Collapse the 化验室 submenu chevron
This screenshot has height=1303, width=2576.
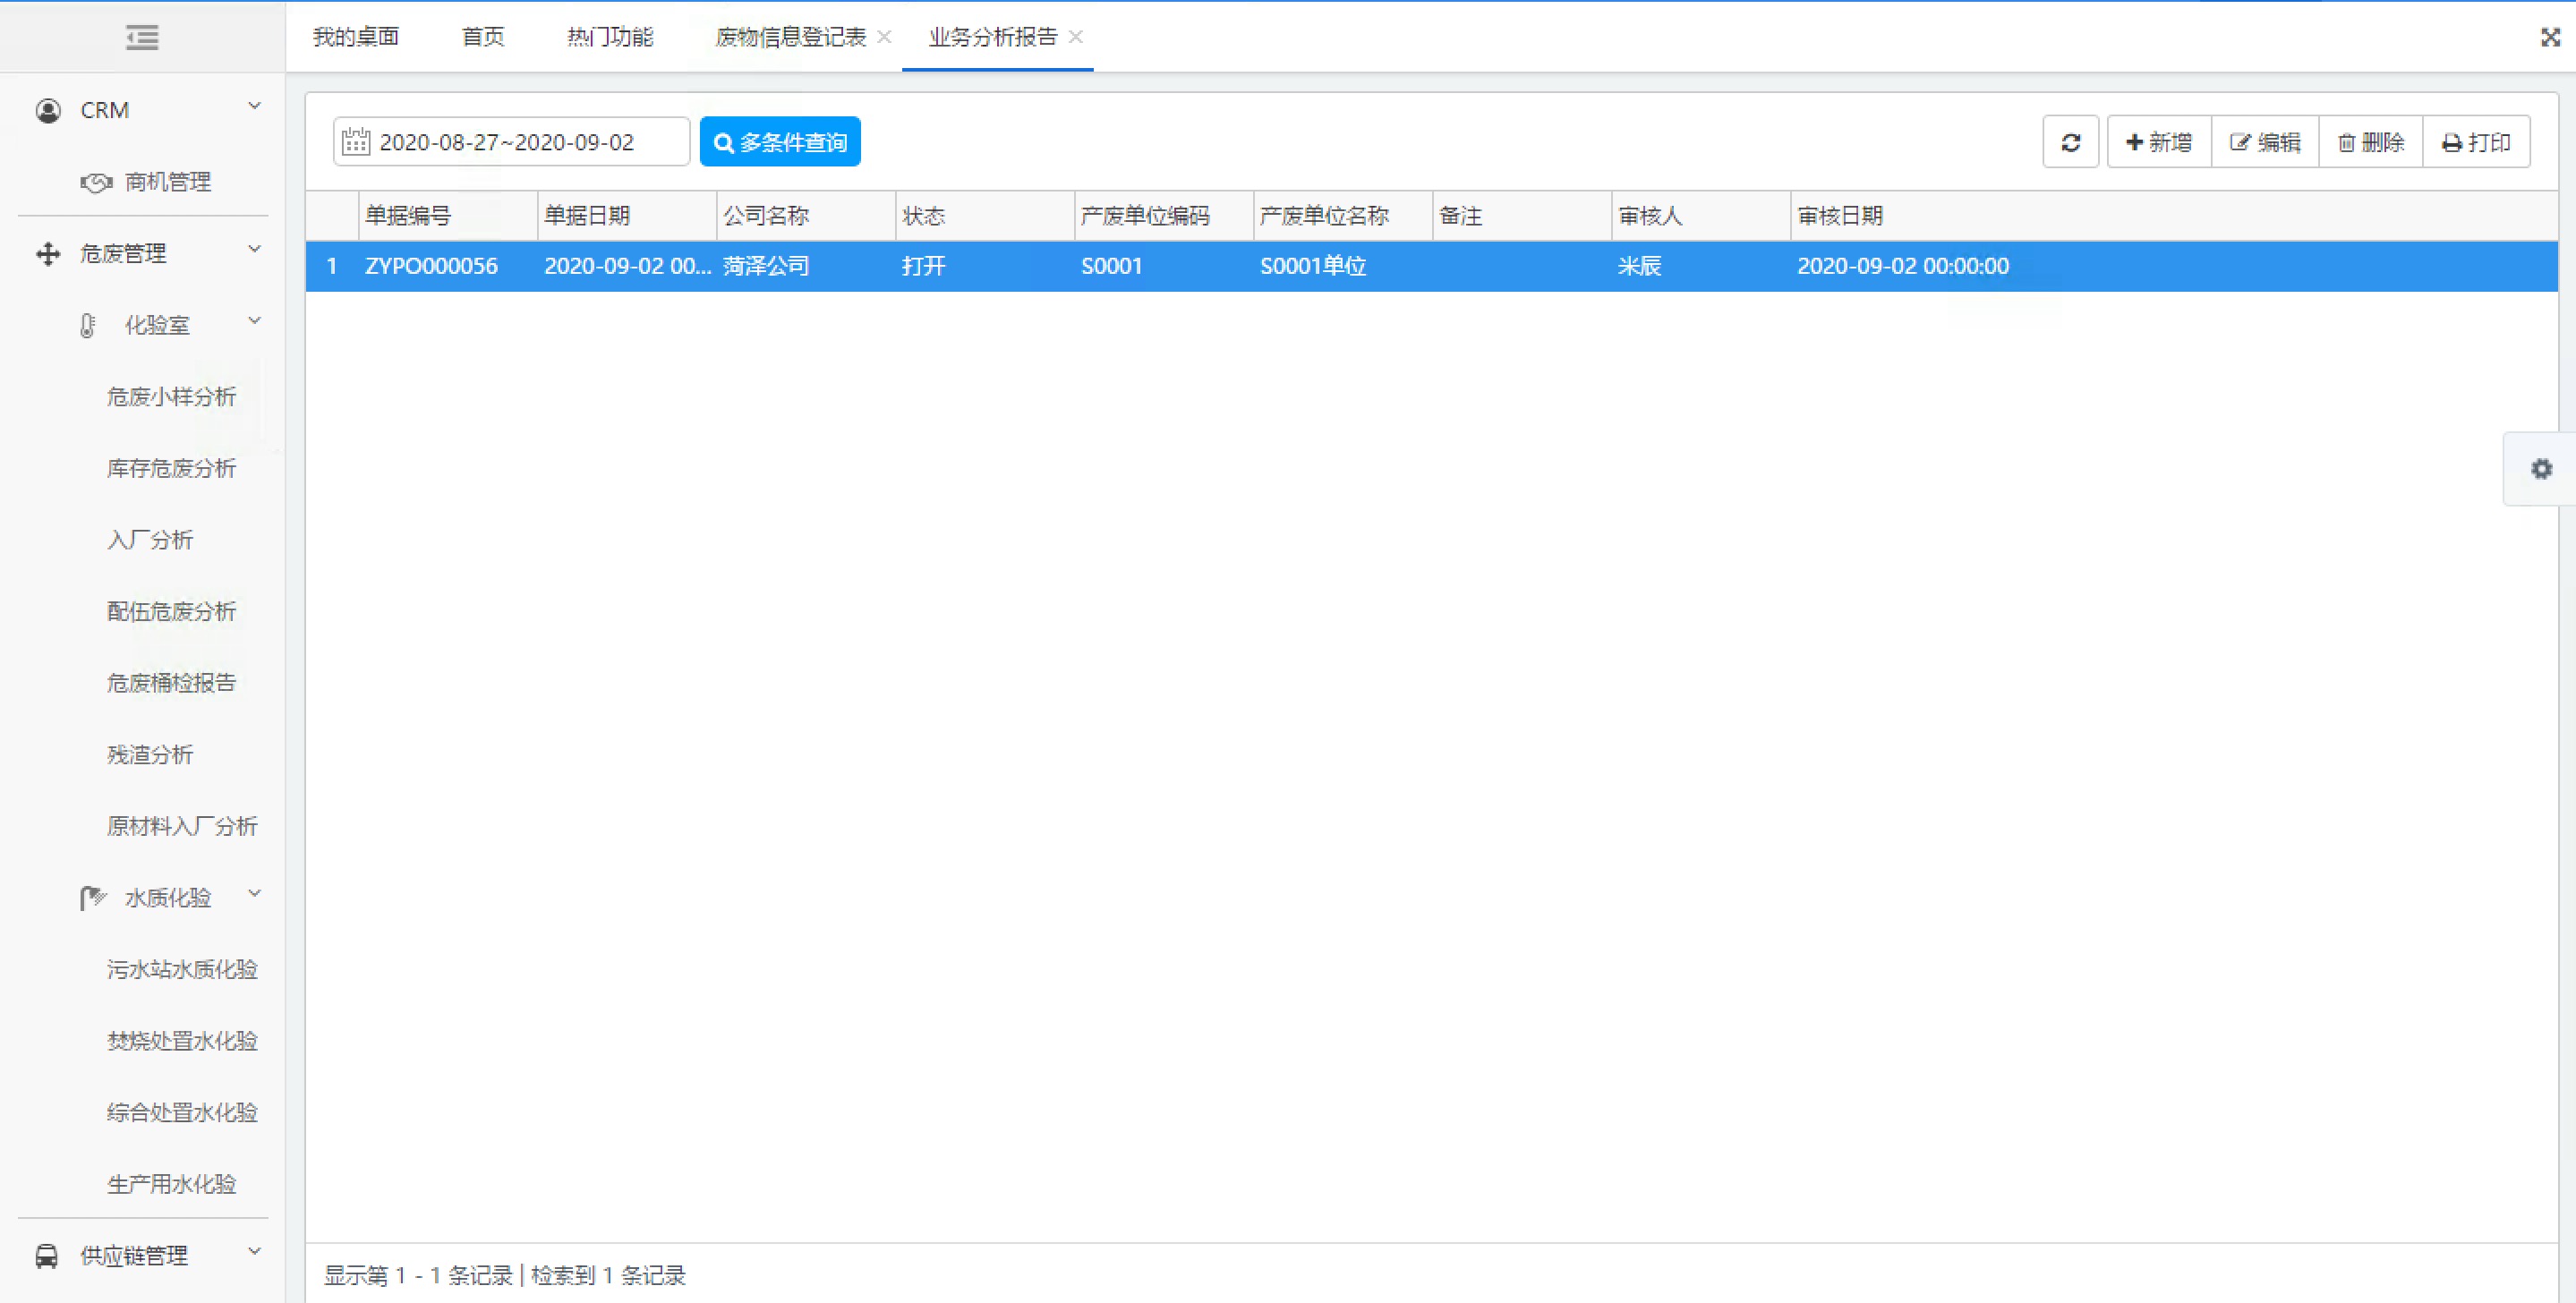[x=255, y=321]
